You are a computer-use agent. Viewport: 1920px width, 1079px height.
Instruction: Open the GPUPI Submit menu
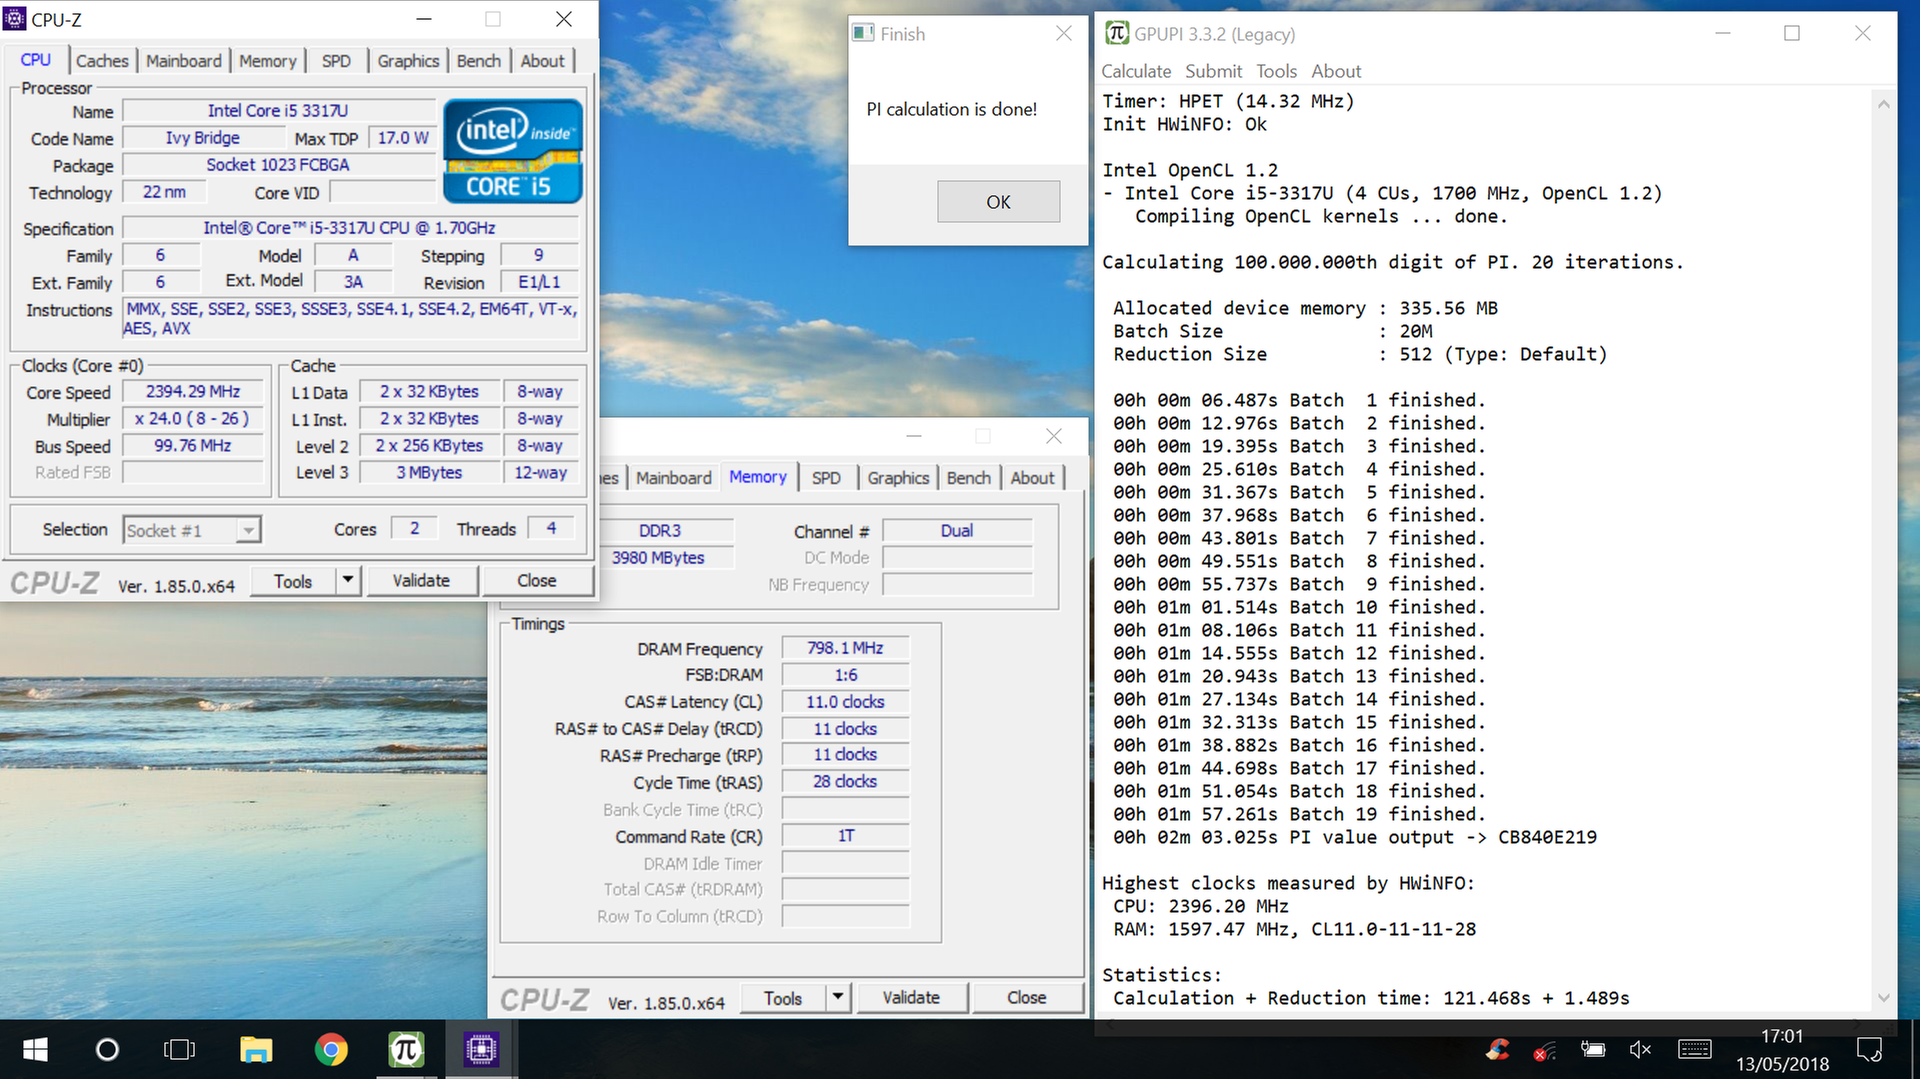[x=1213, y=71]
